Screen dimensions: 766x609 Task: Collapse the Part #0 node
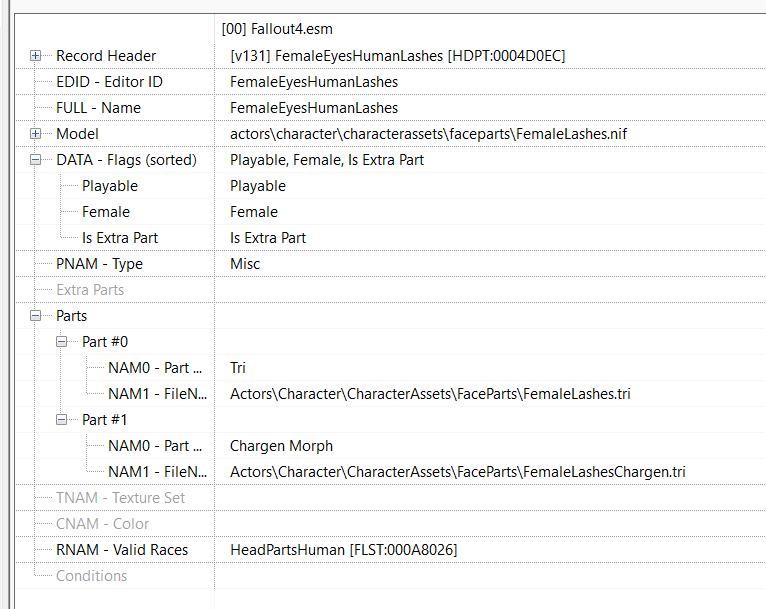click(x=61, y=342)
